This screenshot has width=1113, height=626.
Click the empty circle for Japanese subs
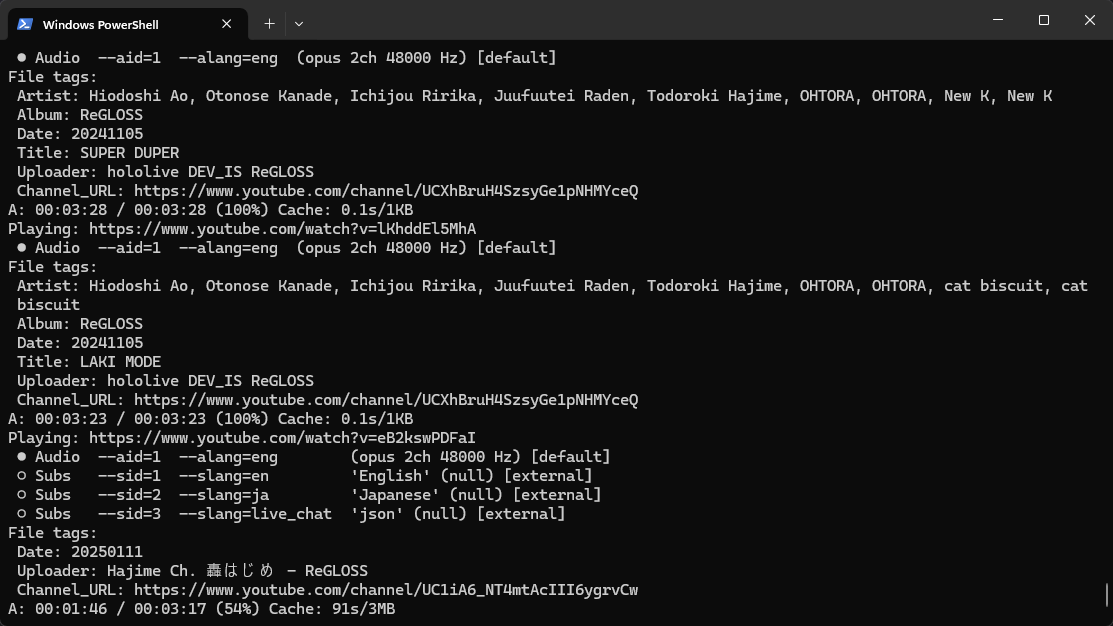(22, 495)
